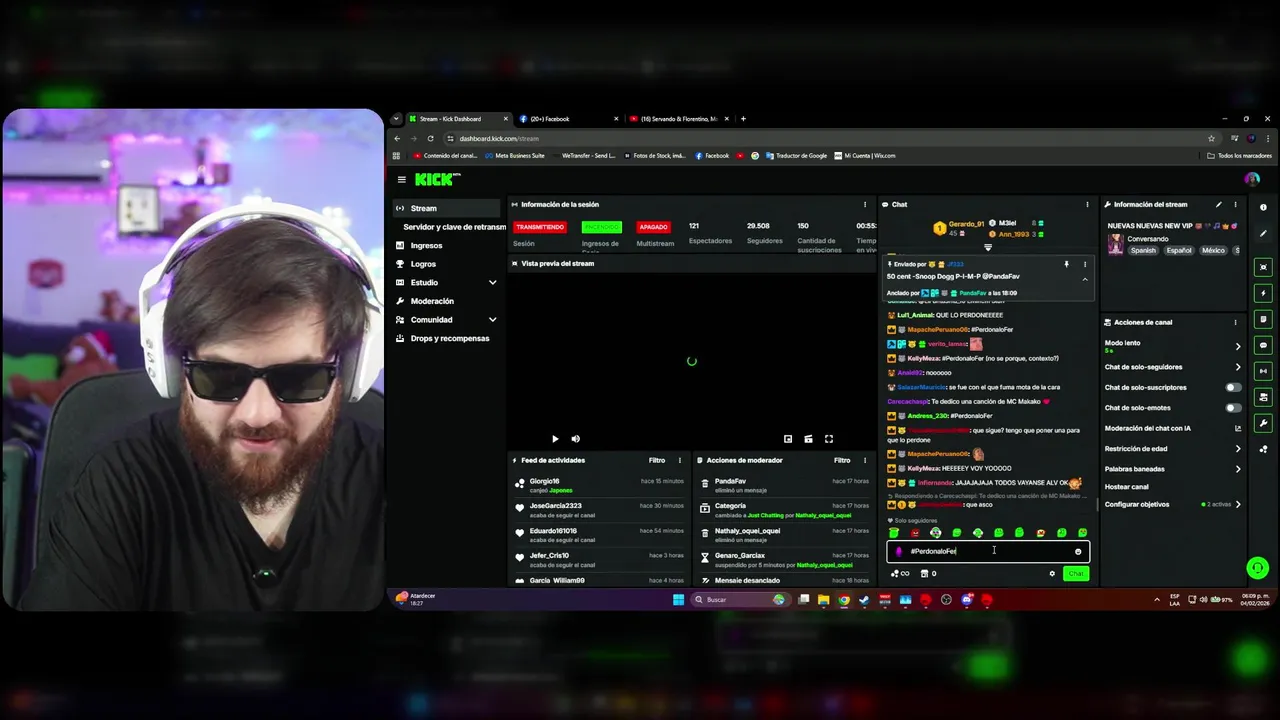Open Configurar objetivos arrow

coord(1238,505)
